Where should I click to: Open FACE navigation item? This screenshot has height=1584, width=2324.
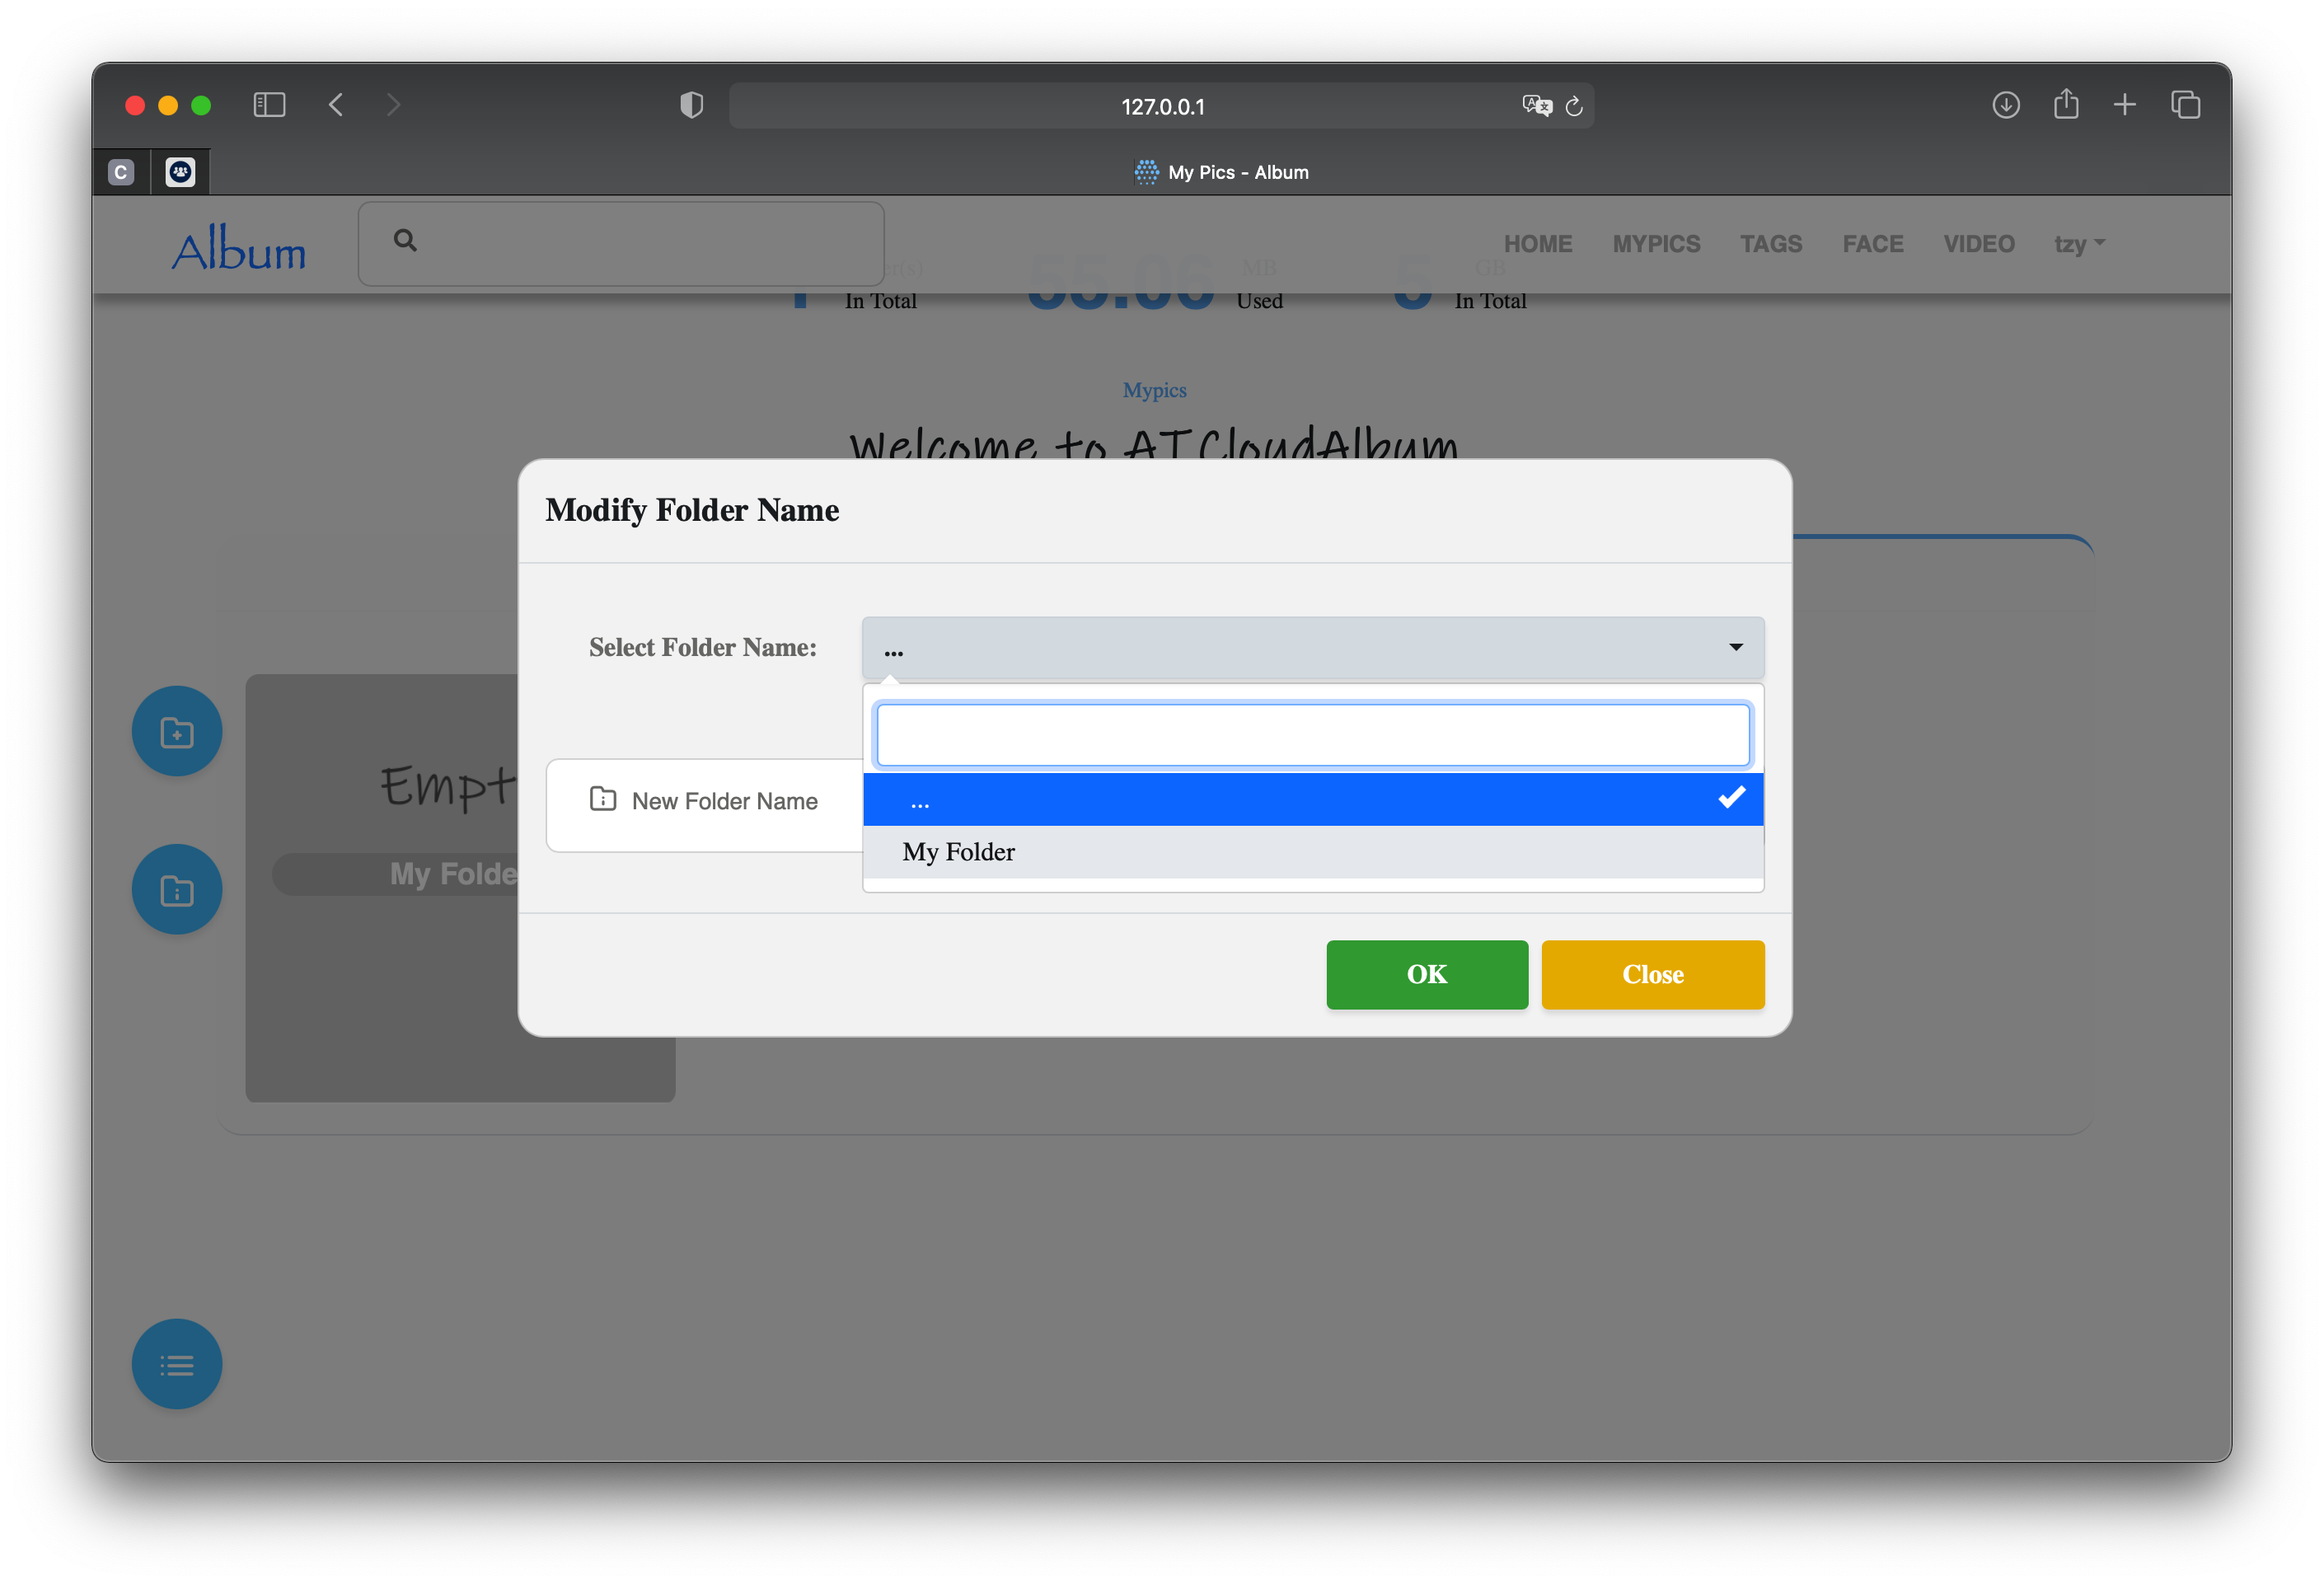click(1872, 244)
